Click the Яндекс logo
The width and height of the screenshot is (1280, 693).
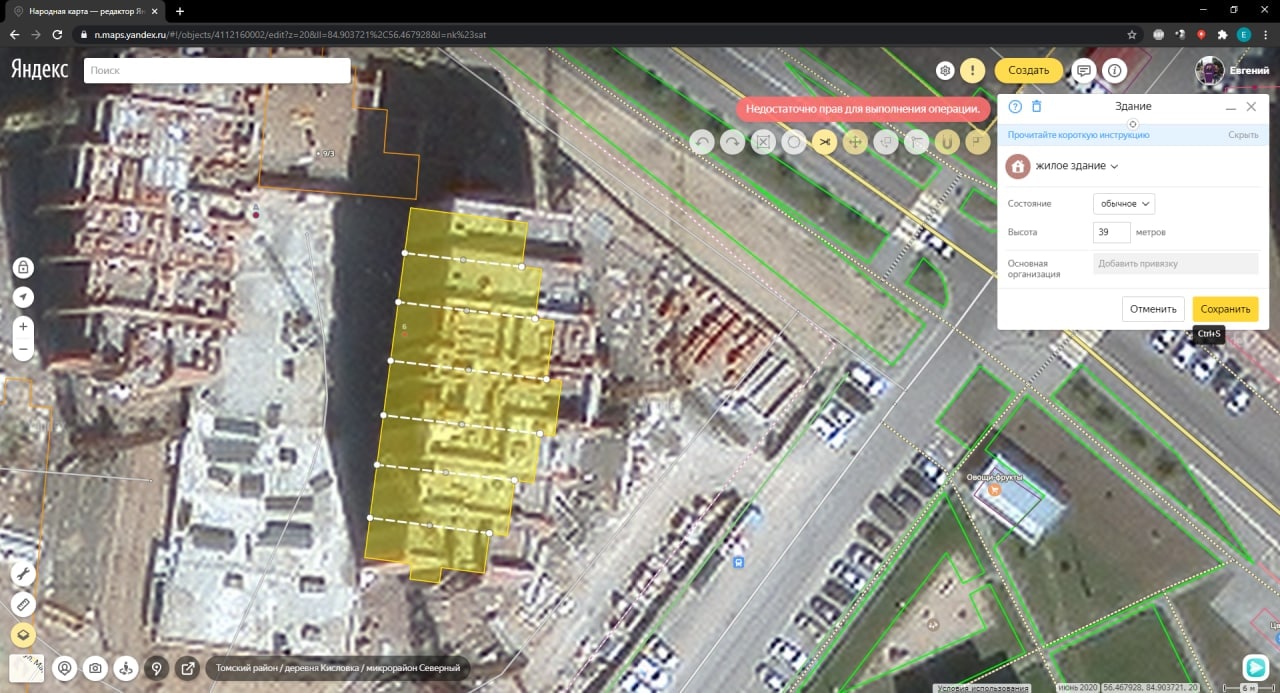[x=40, y=69]
